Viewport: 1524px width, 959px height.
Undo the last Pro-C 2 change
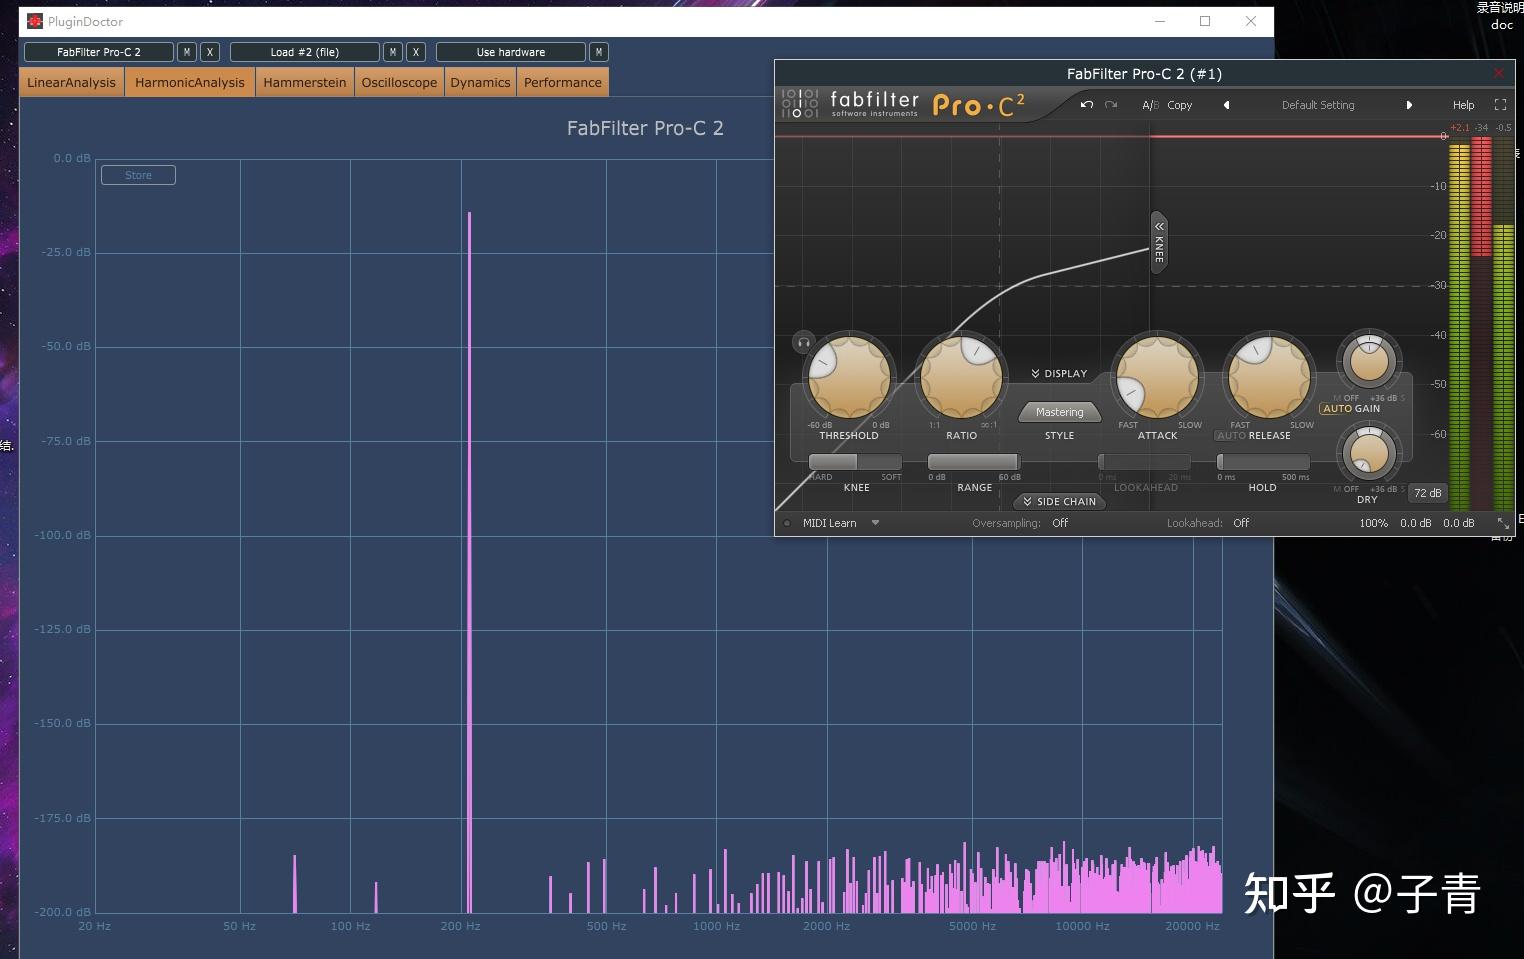(1087, 105)
